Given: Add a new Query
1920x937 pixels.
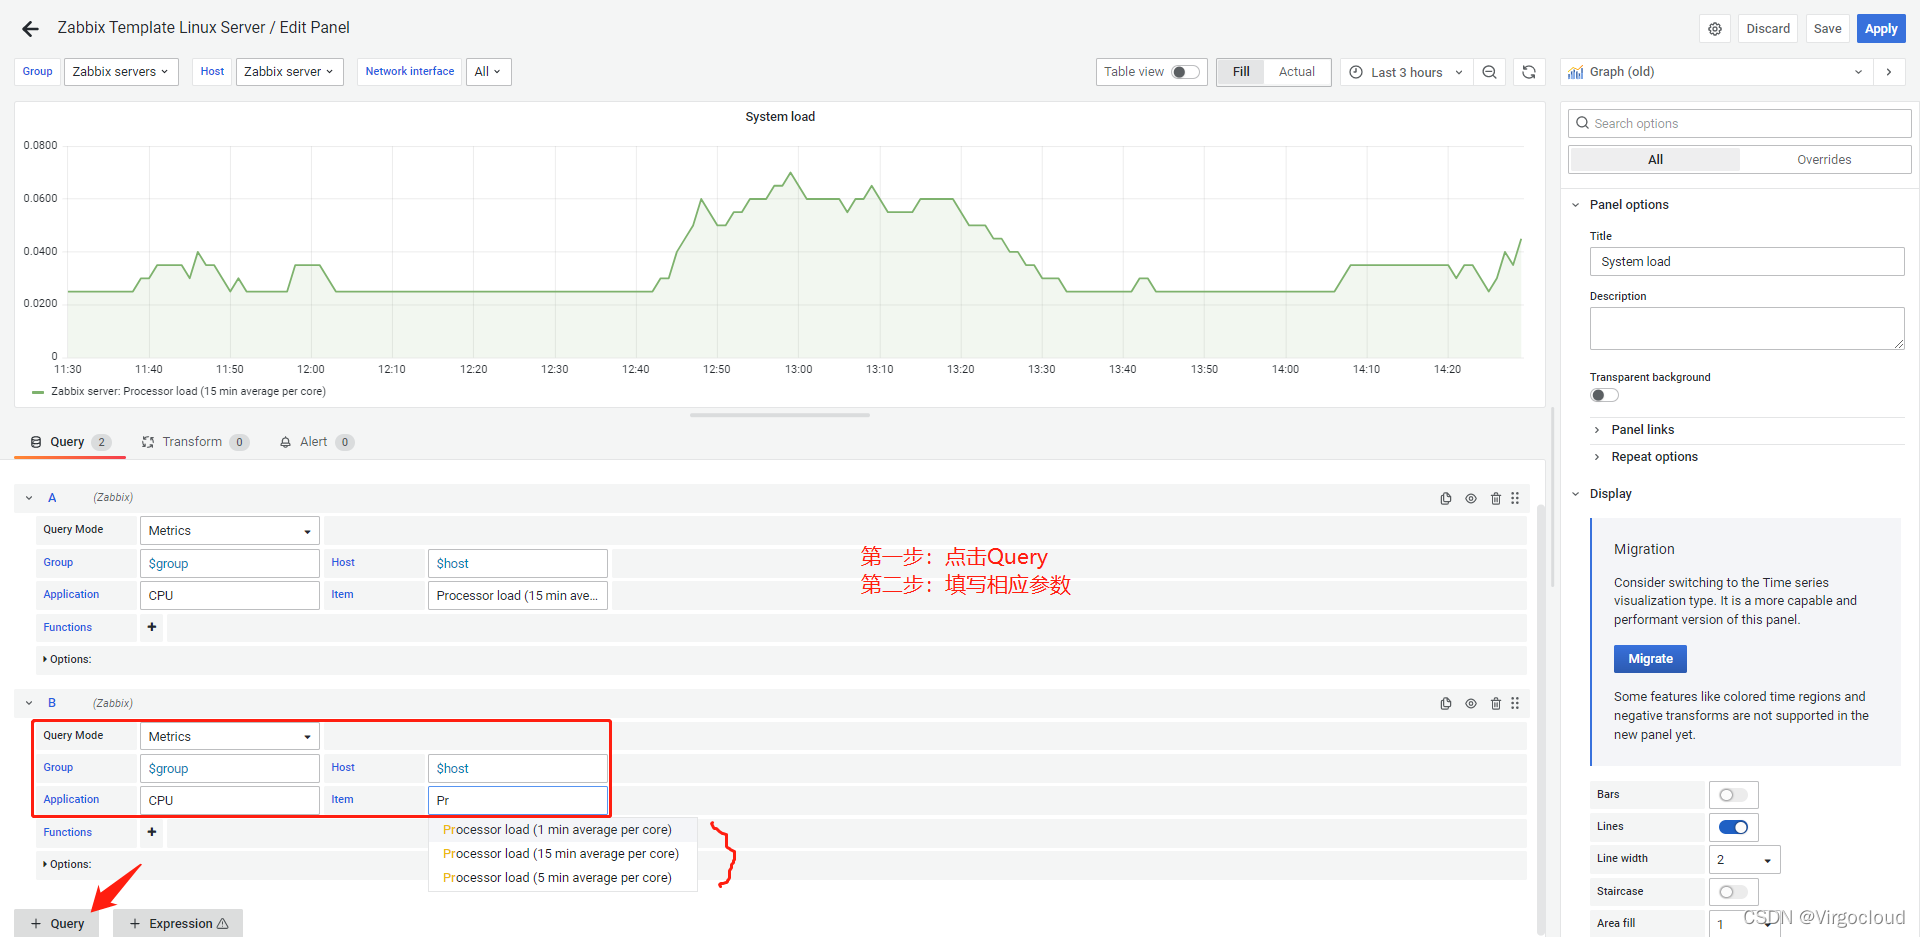Looking at the screenshot, I should pyautogui.click(x=57, y=924).
